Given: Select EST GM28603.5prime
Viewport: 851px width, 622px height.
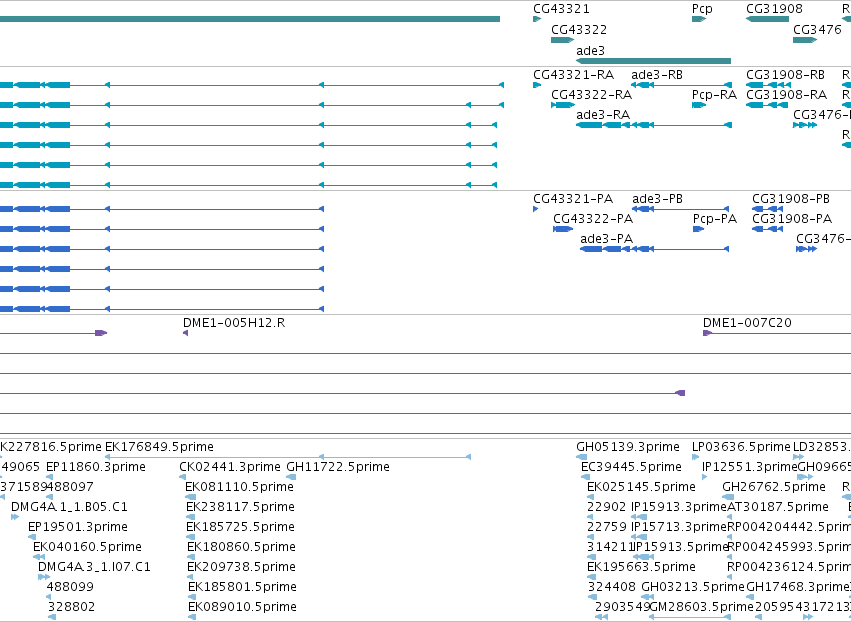Looking at the screenshot, I should pos(702,607).
